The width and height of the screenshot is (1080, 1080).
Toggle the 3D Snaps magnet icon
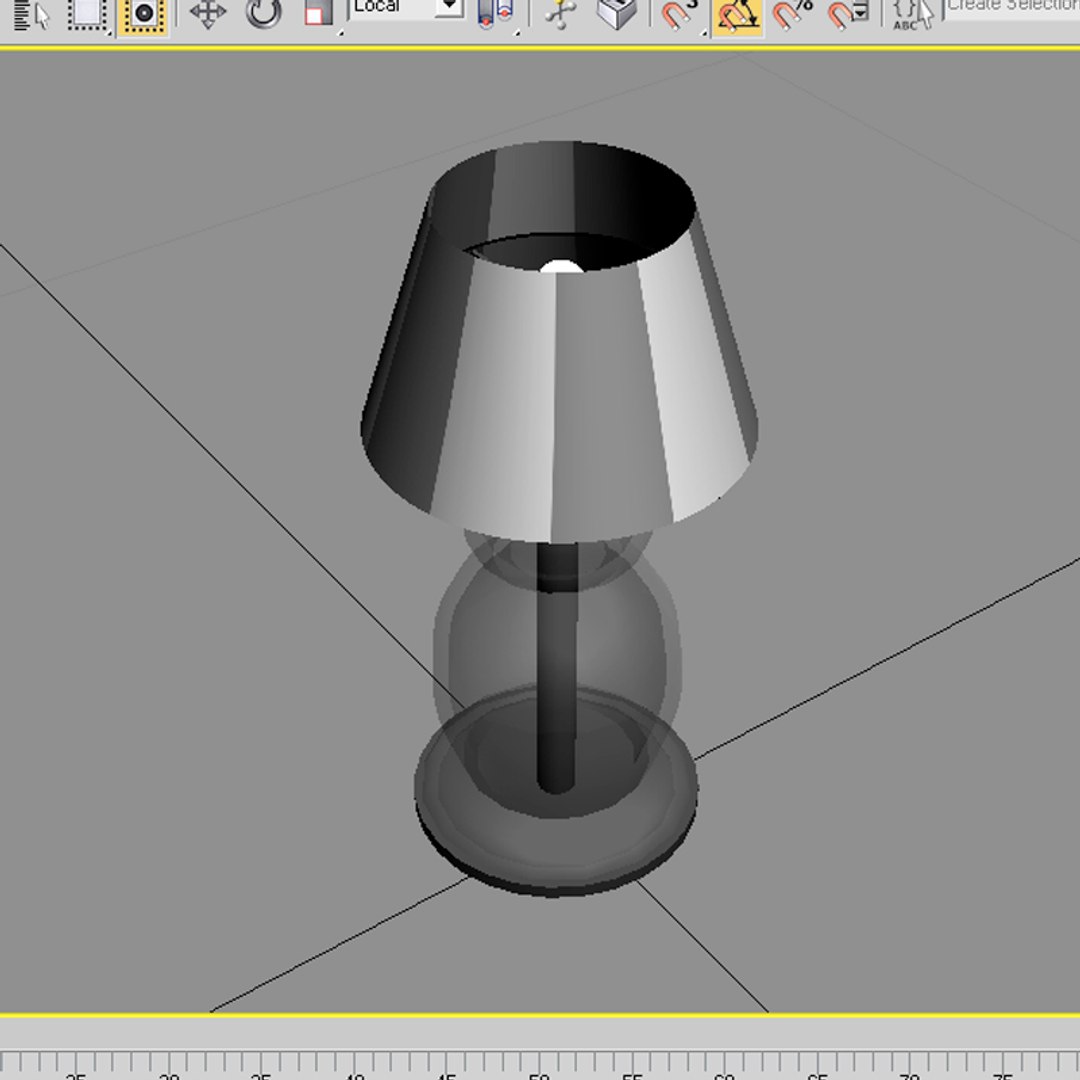click(x=681, y=15)
